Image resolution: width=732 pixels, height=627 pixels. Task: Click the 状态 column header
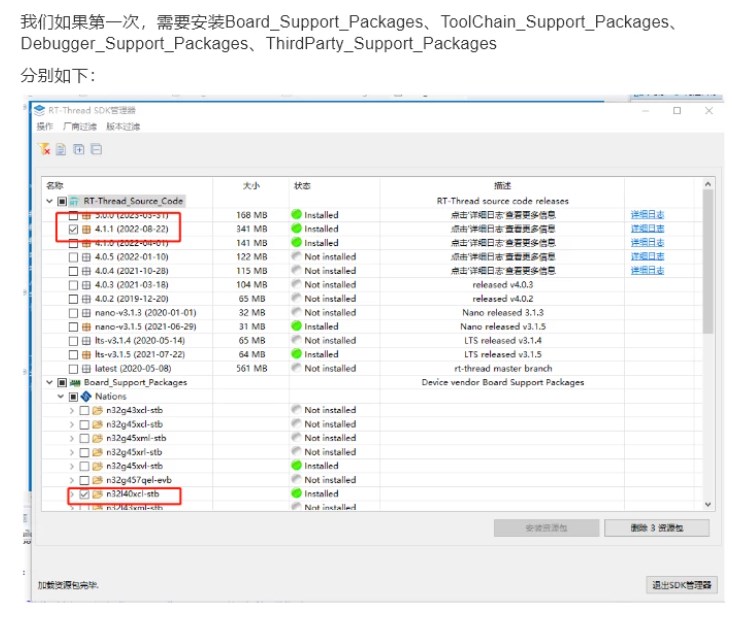(302, 186)
